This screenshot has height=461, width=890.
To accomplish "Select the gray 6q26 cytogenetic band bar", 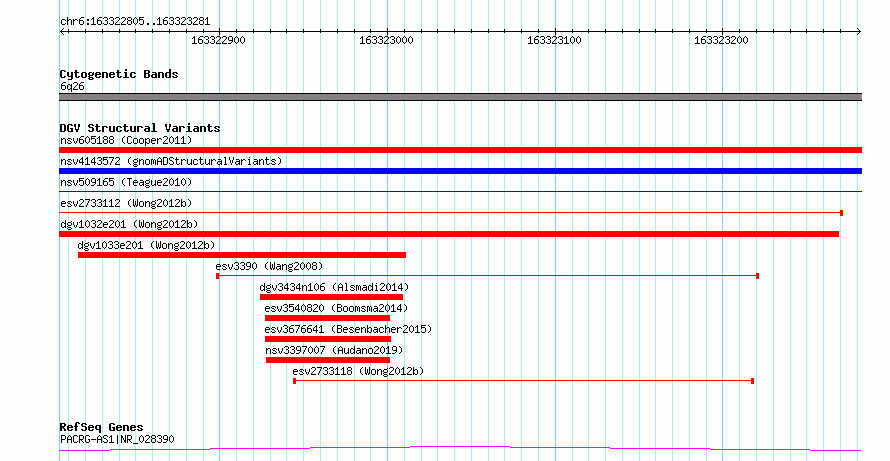I will (460, 97).
